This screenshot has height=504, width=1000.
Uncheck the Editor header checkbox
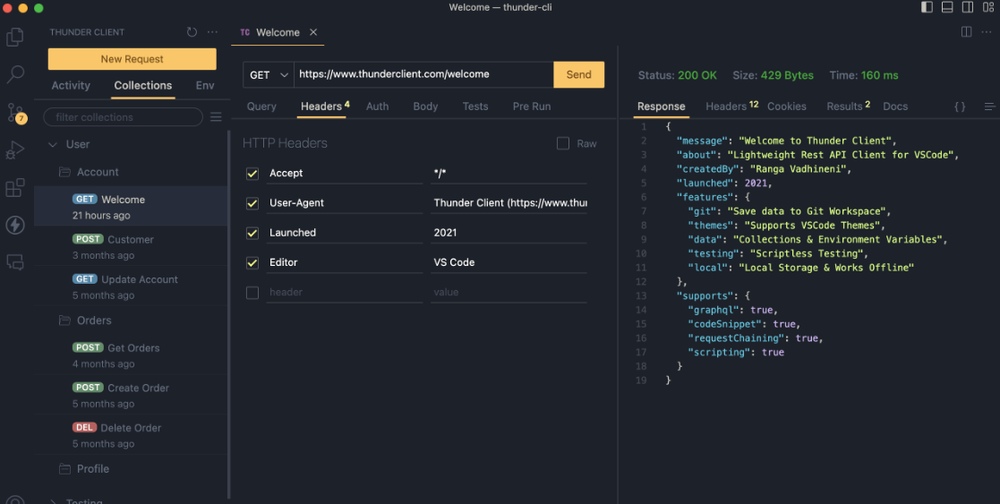coord(253,262)
